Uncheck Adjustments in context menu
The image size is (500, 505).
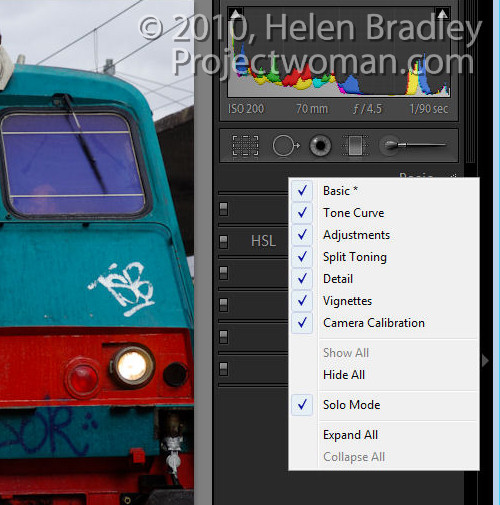pyautogui.click(x=384, y=235)
